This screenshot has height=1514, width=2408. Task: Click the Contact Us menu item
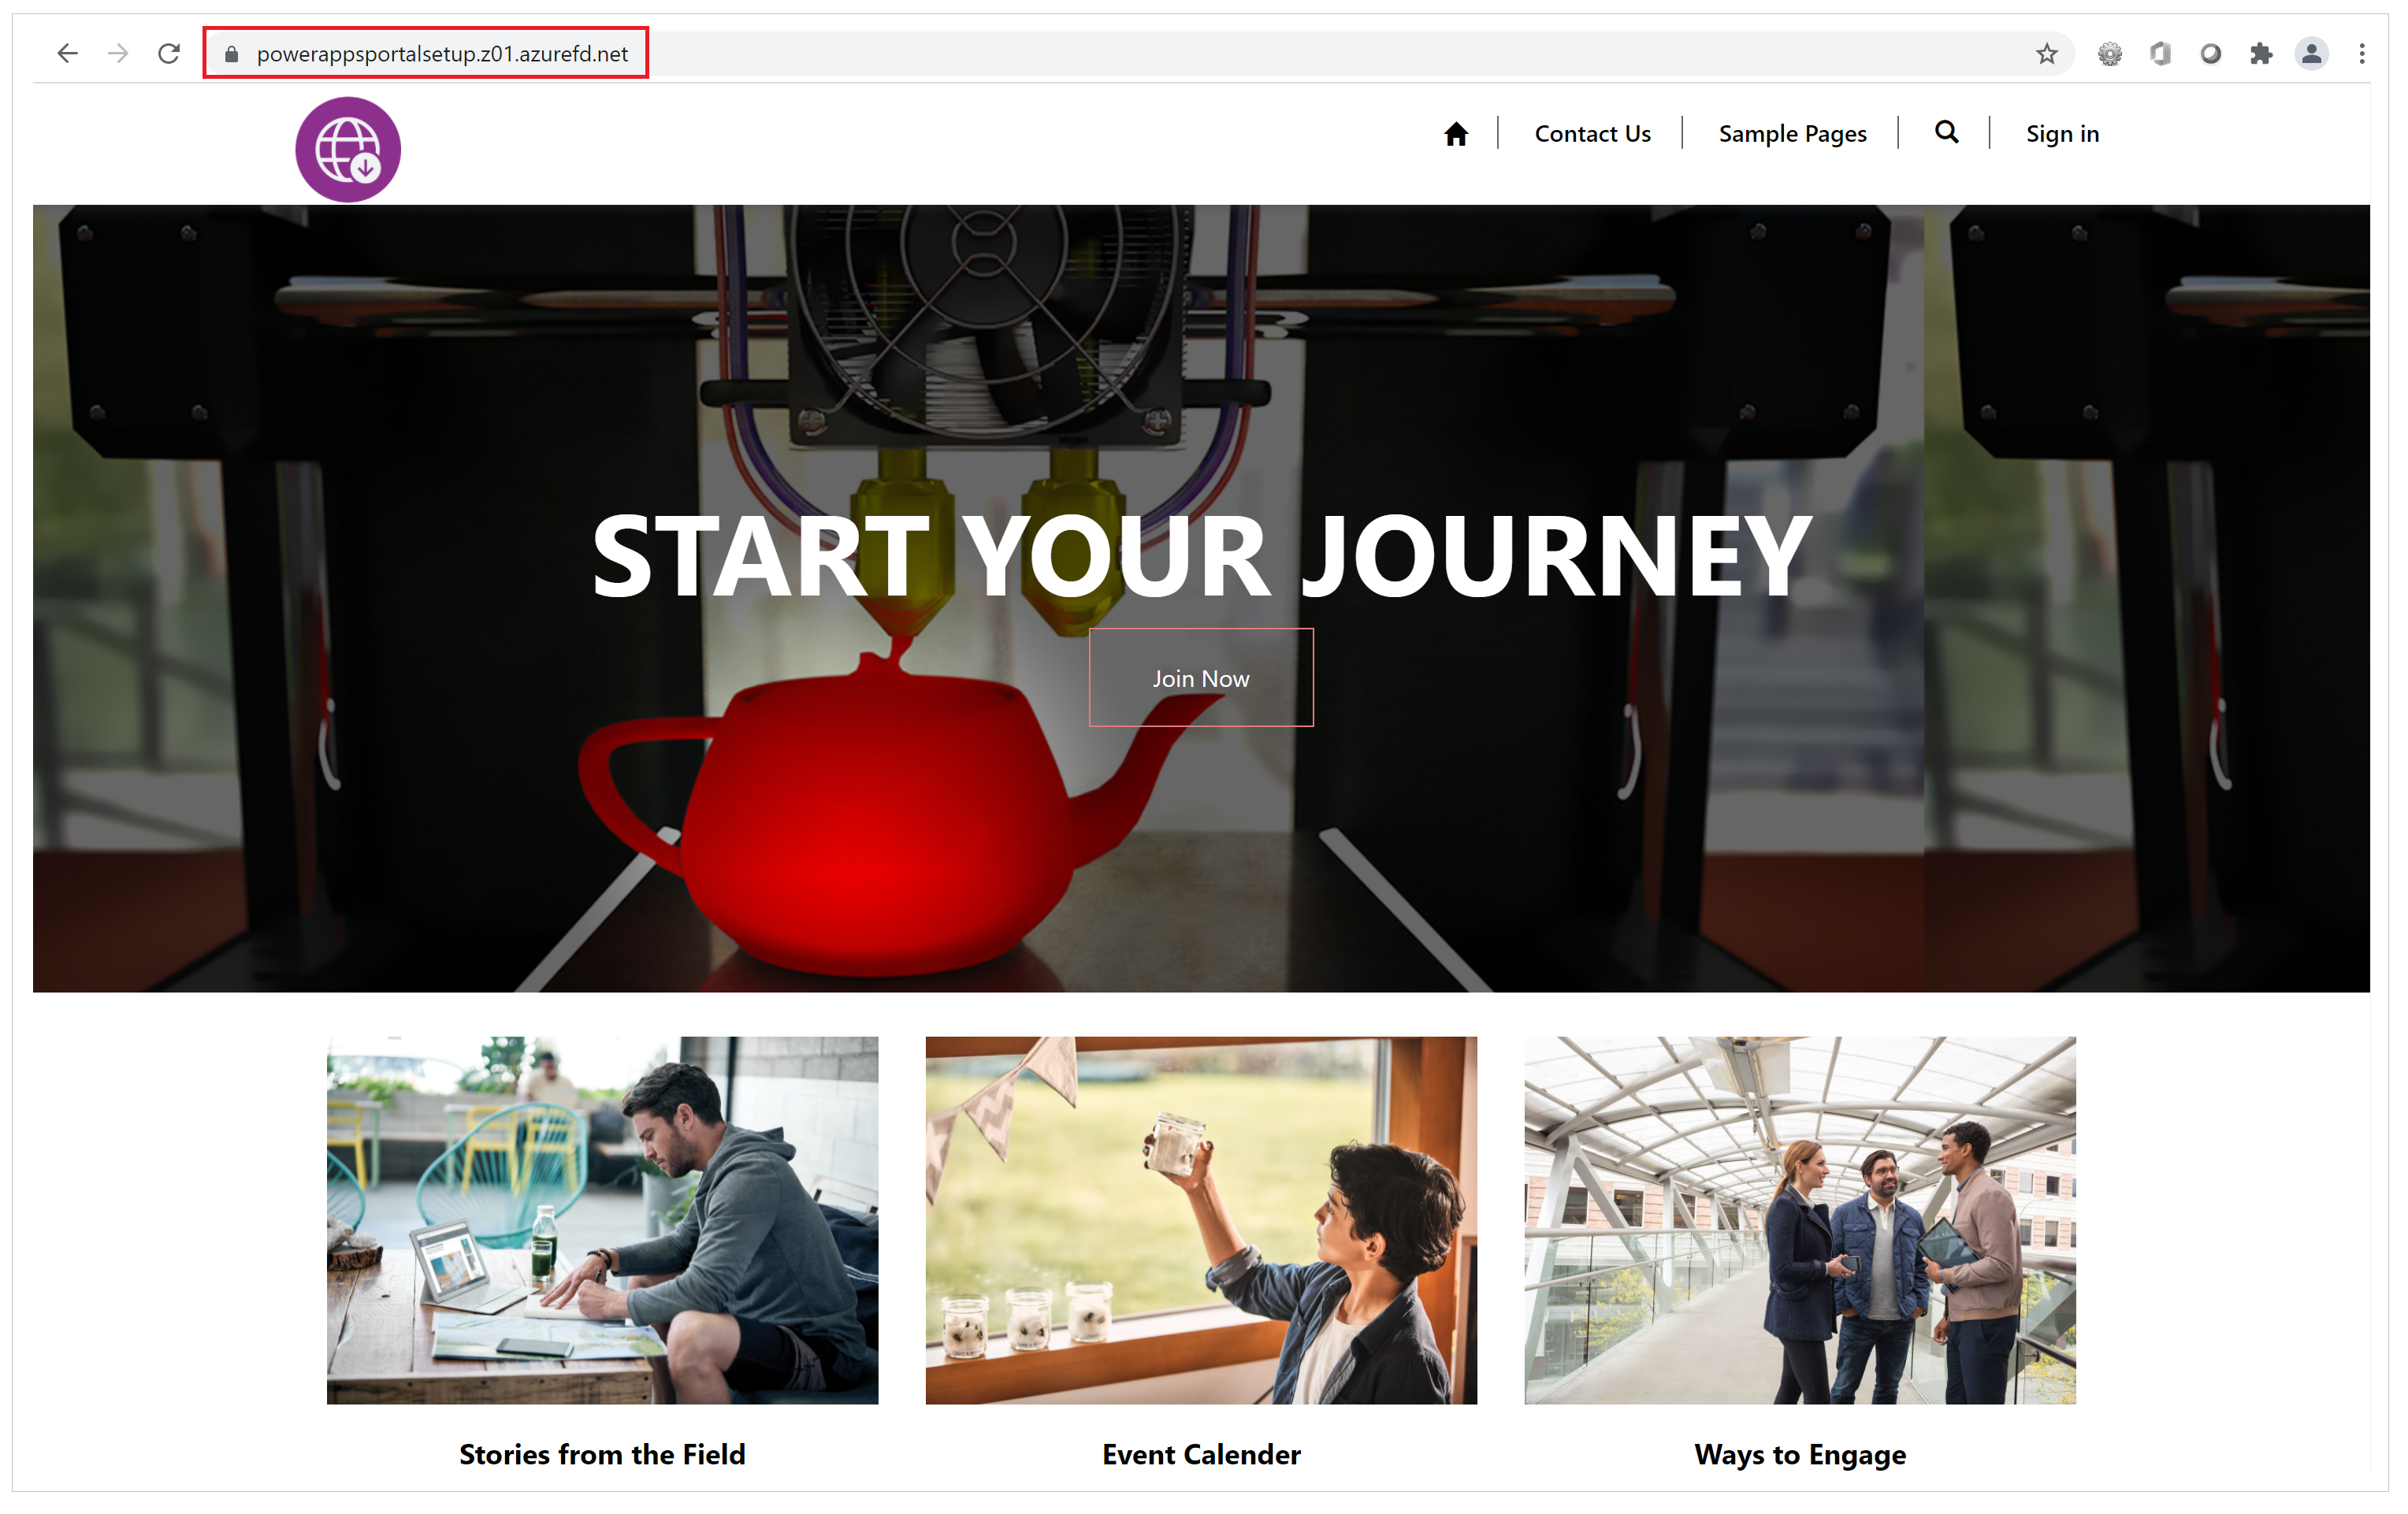coord(1592,132)
